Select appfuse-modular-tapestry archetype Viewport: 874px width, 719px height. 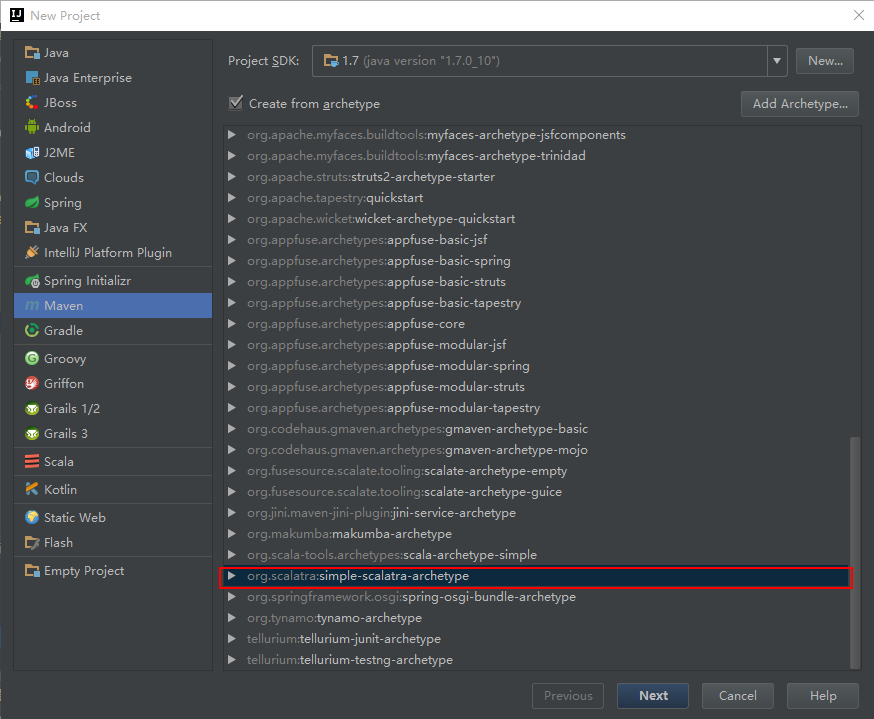click(537, 408)
